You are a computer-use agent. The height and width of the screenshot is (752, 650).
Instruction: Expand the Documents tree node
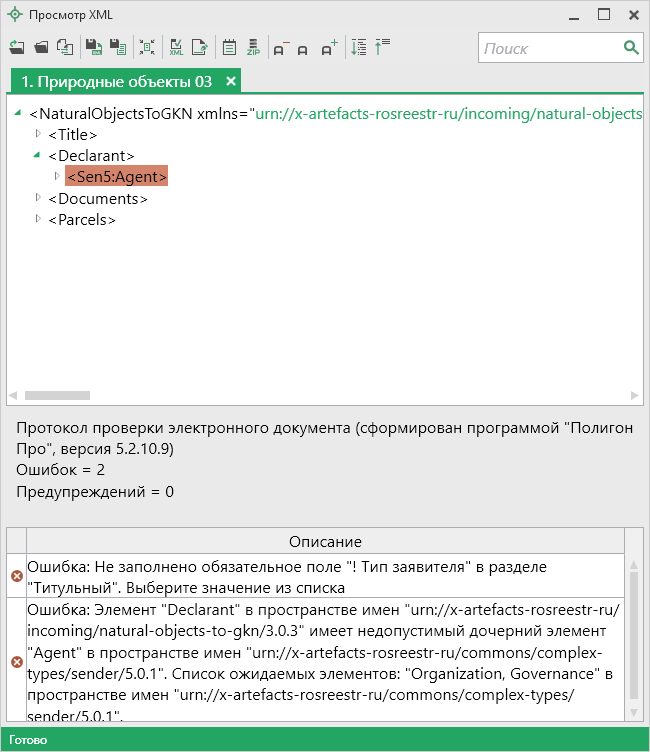tap(38, 198)
